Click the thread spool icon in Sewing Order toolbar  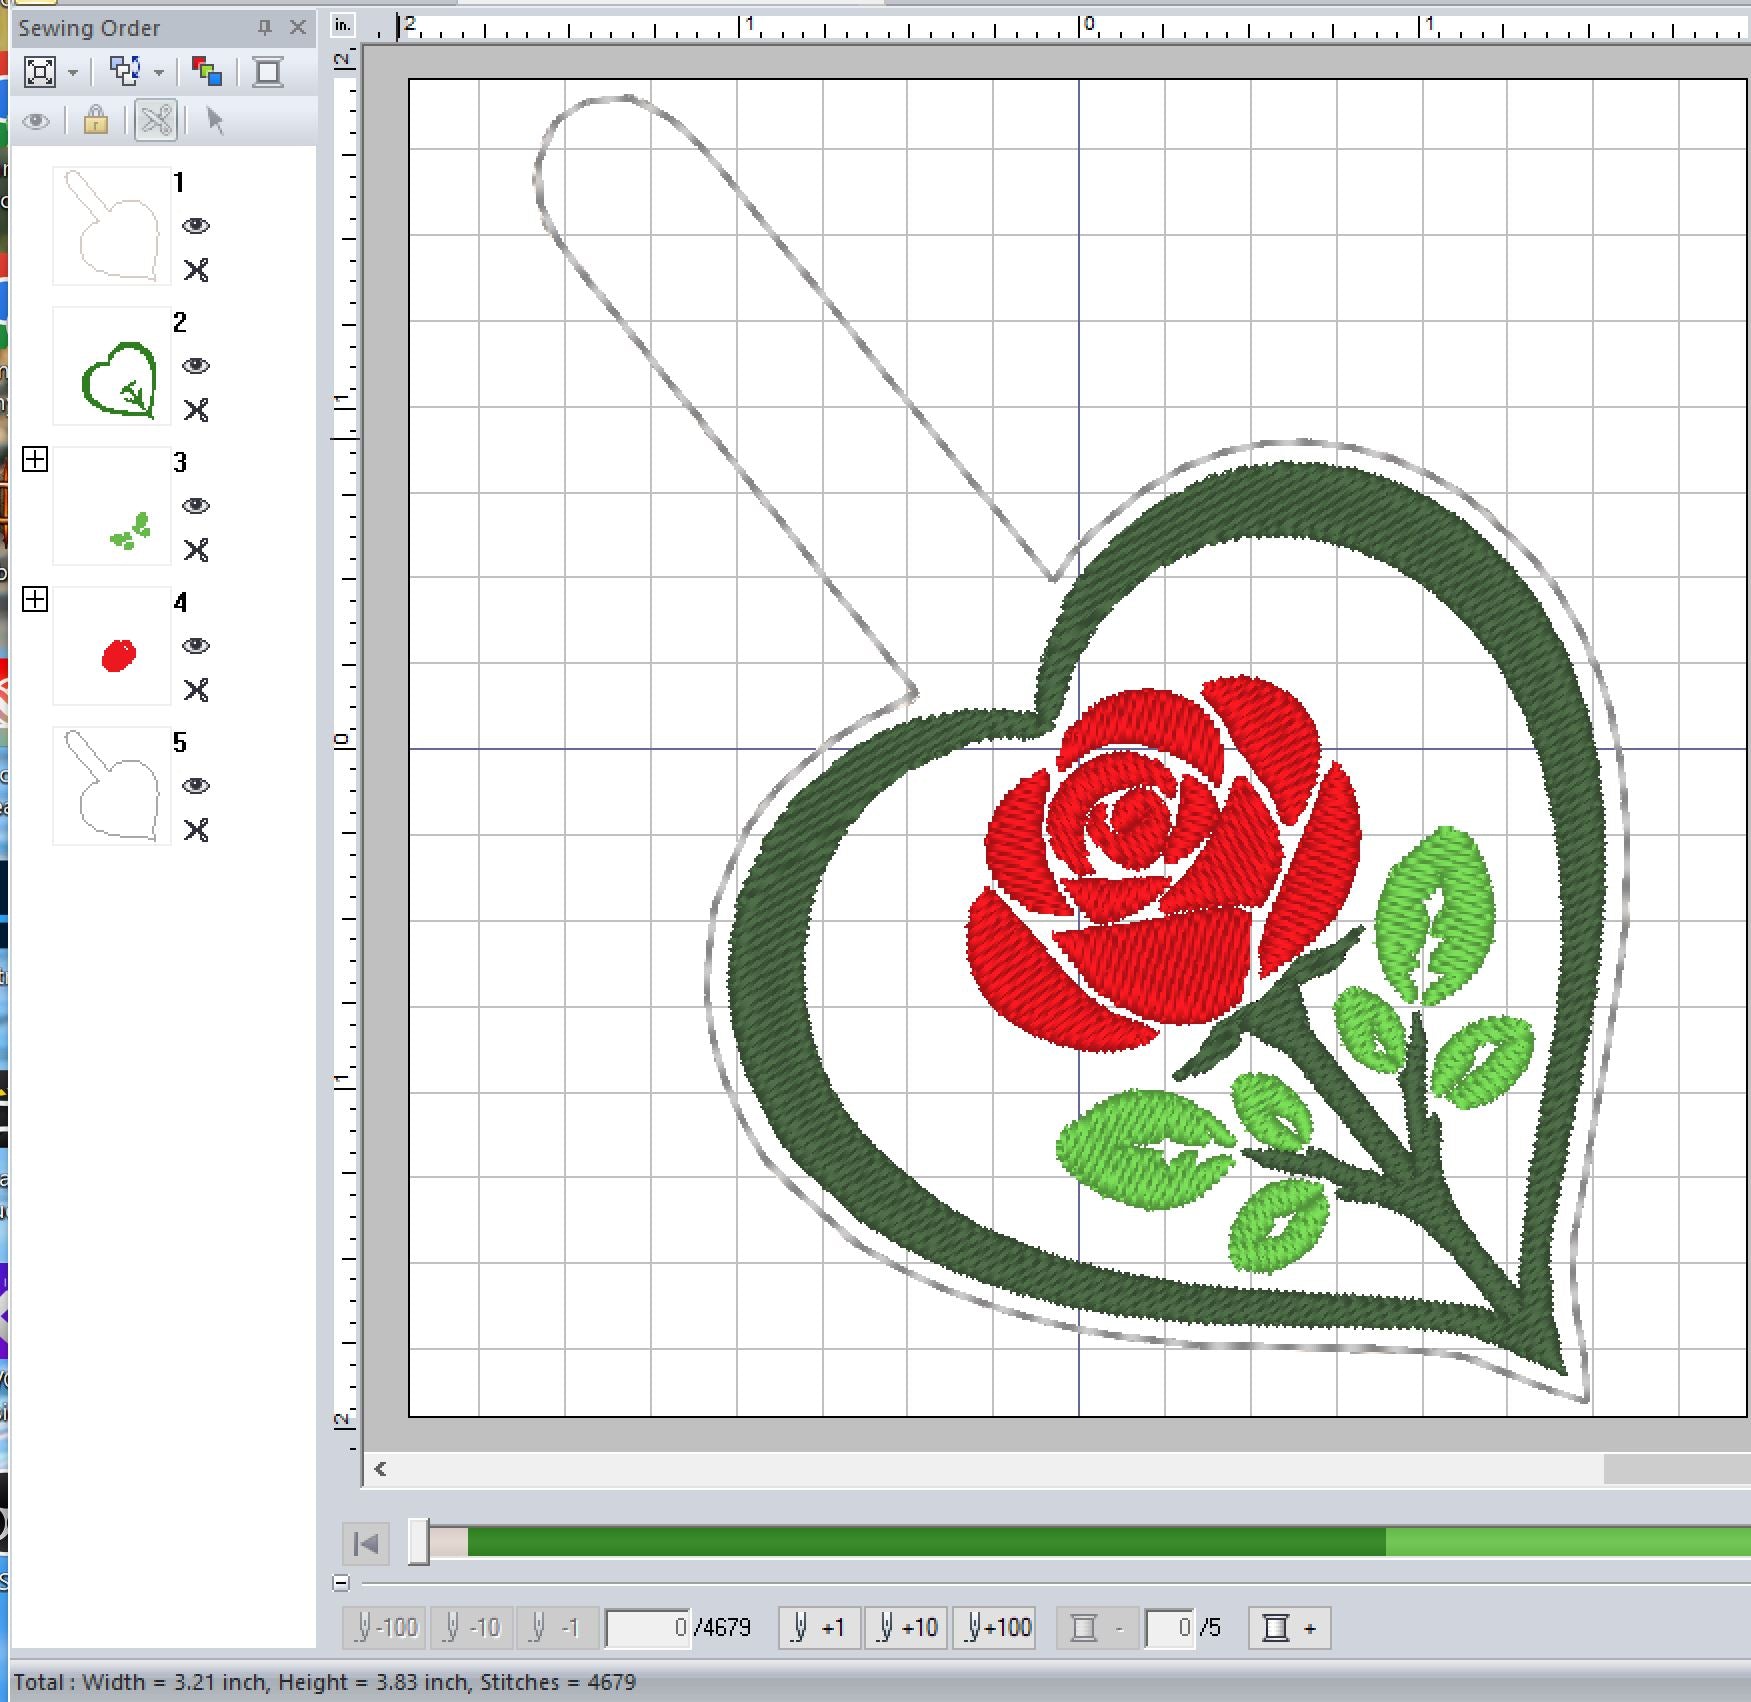(268, 72)
